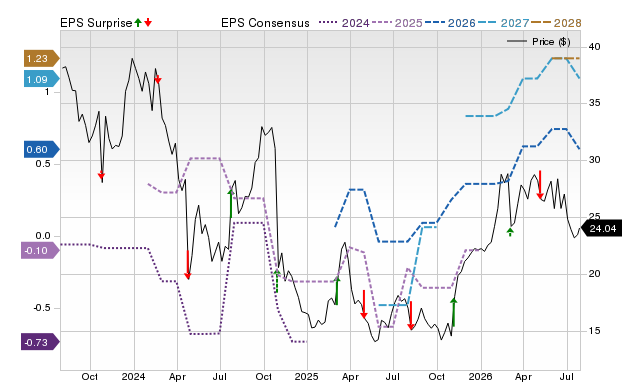Click the 20 label on the price axis
Screen dimensions: 640x382
coord(594,274)
